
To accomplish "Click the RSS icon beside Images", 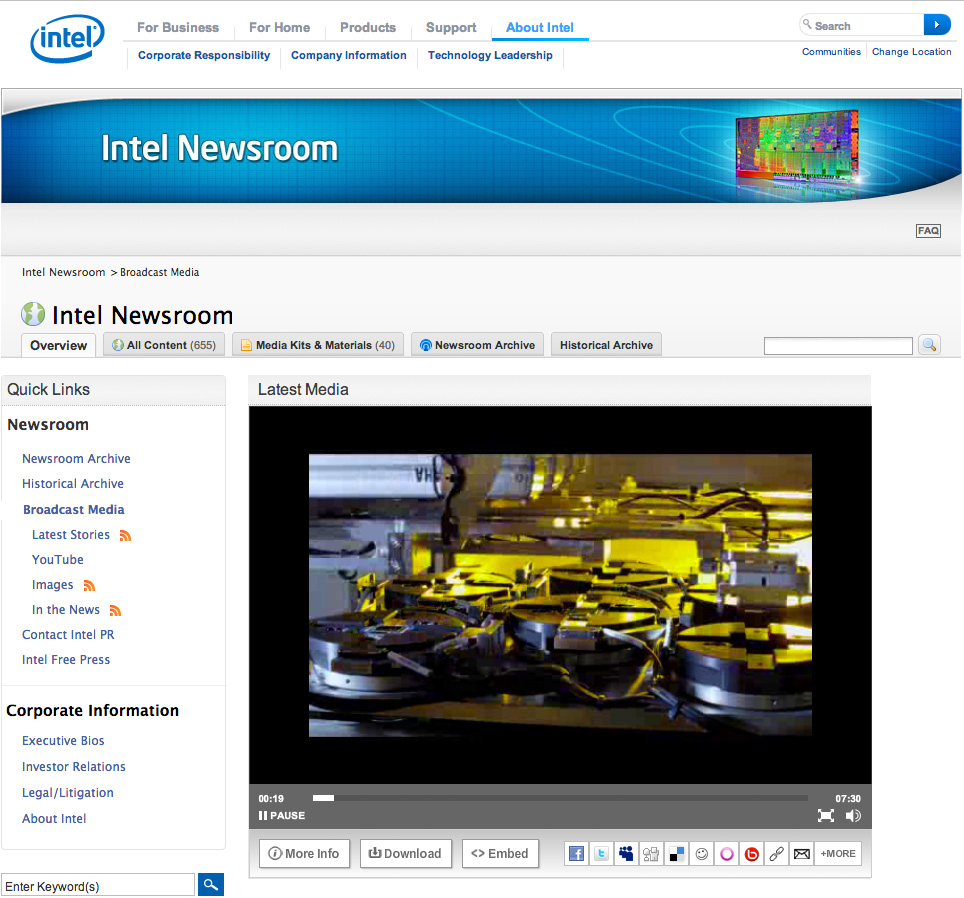I will tap(89, 586).
